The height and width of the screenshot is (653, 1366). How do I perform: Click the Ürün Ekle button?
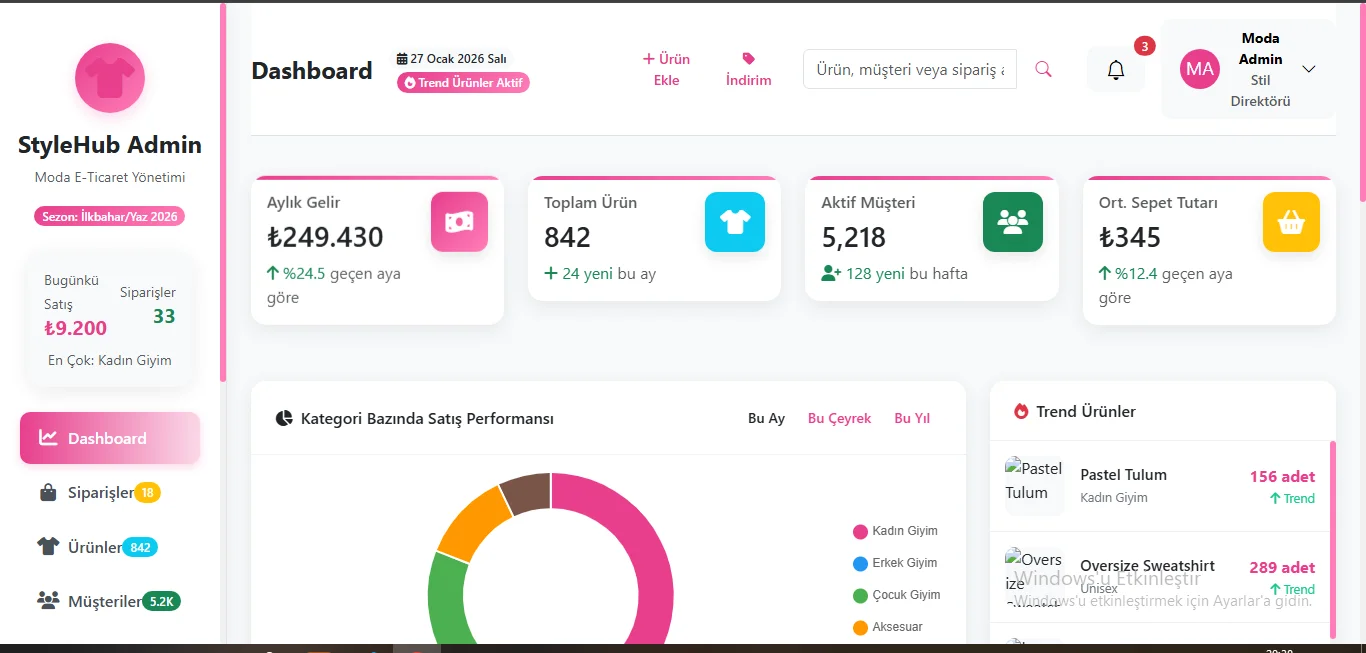[666, 69]
